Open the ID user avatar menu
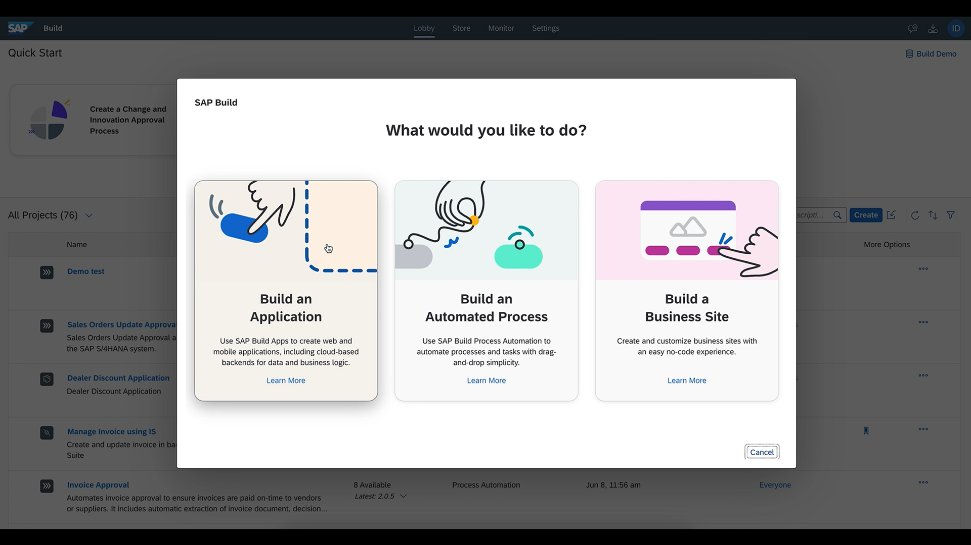The width and height of the screenshot is (971, 545). (956, 28)
